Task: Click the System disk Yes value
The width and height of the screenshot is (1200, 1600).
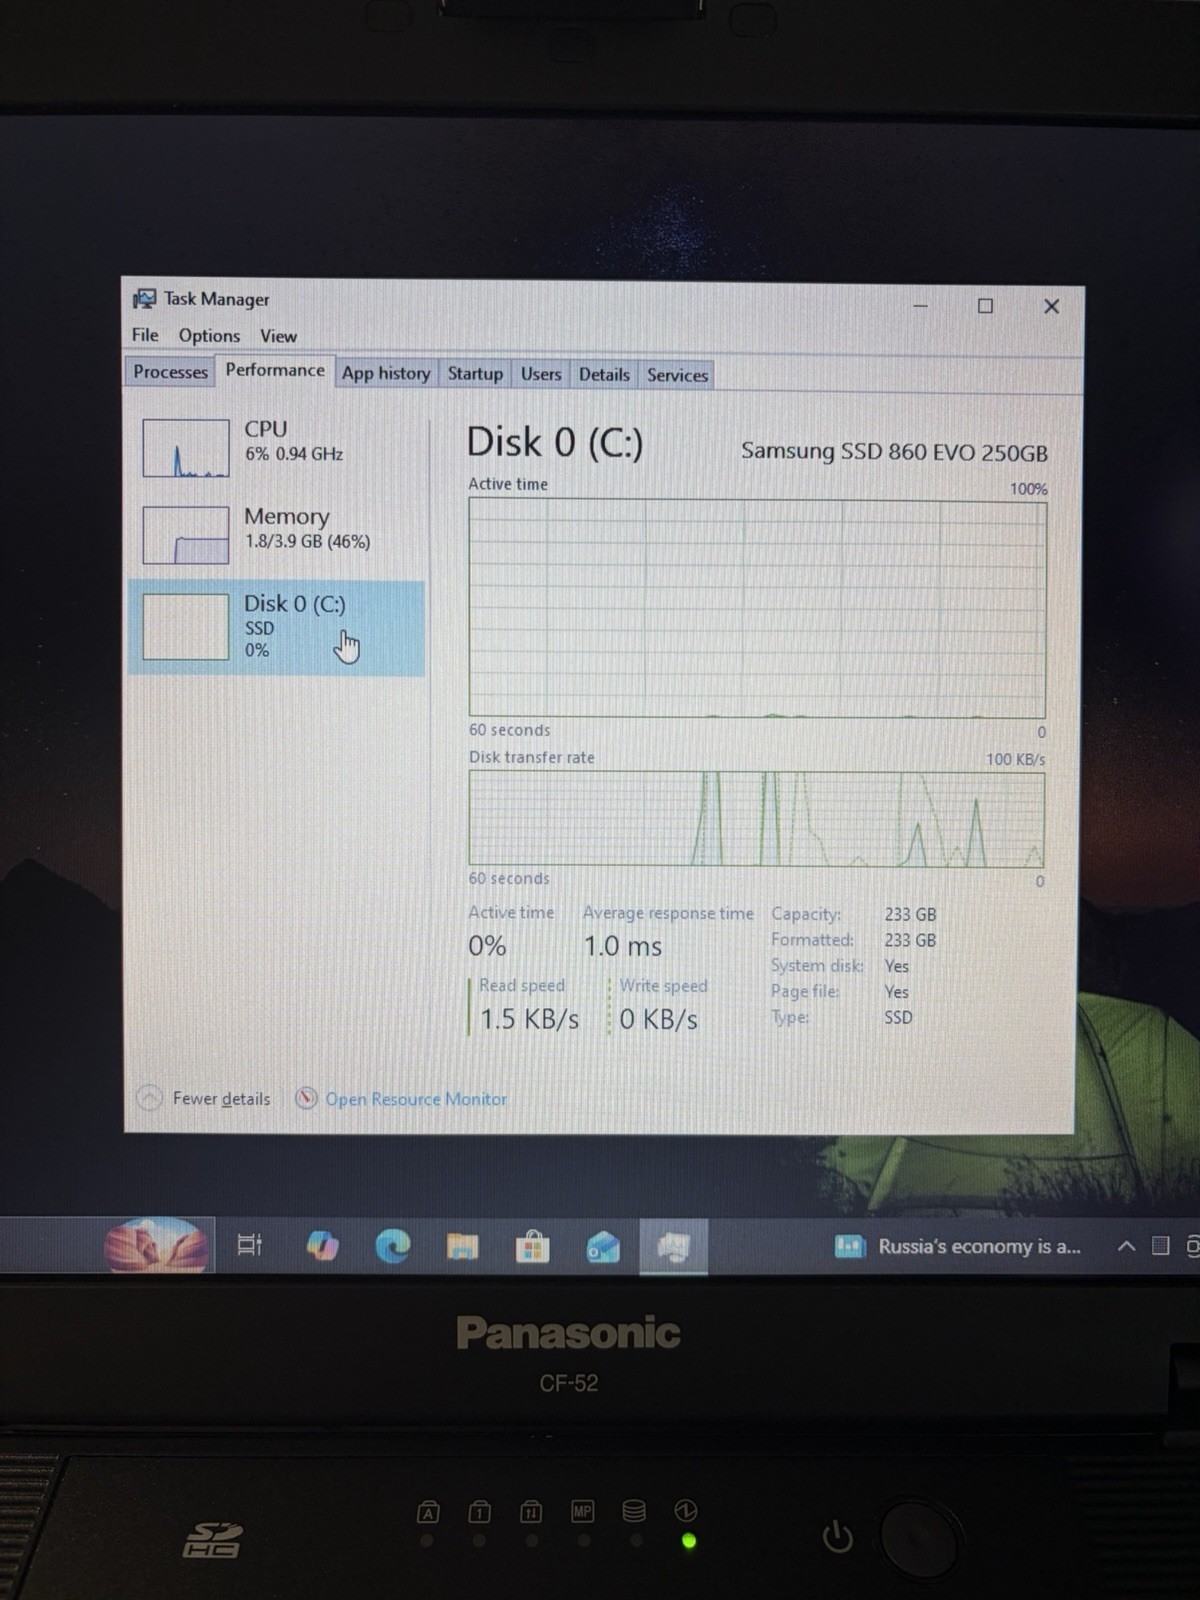Action: coord(896,966)
